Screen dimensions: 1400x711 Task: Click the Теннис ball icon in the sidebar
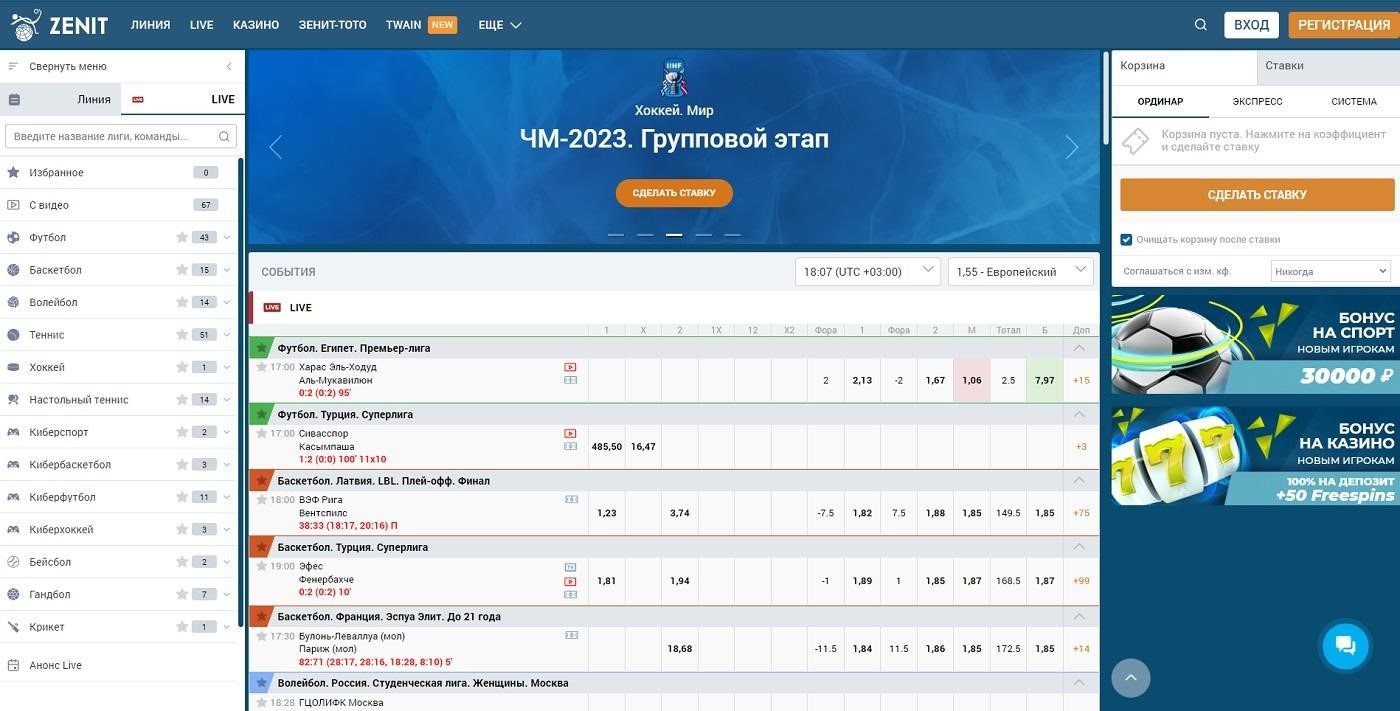tap(13, 335)
